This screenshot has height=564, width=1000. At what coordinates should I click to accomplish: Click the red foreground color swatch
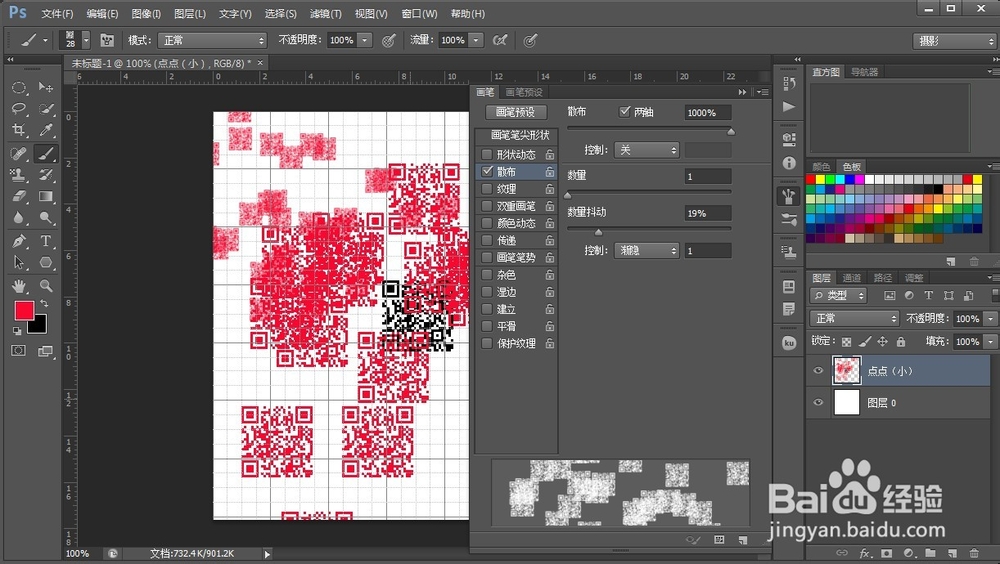[x=24, y=311]
